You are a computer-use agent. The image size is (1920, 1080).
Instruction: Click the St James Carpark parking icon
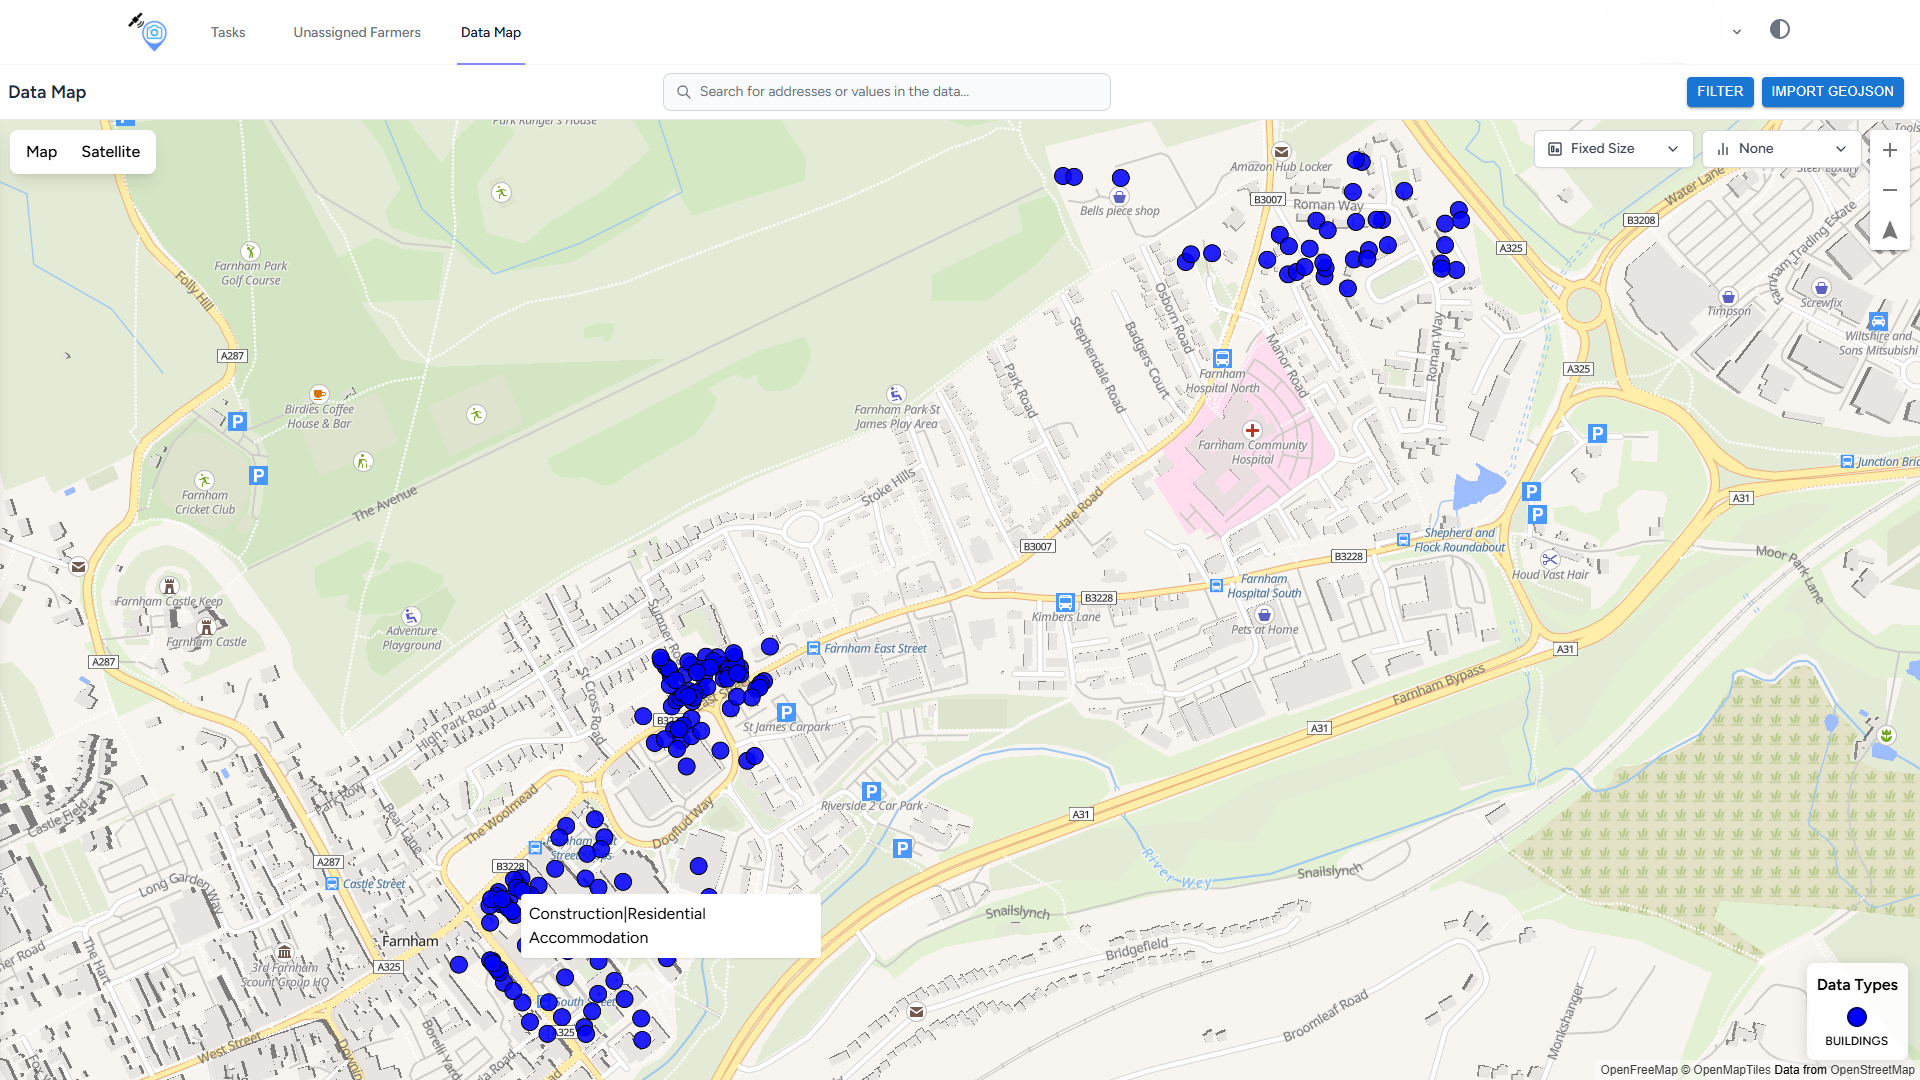pyautogui.click(x=786, y=712)
